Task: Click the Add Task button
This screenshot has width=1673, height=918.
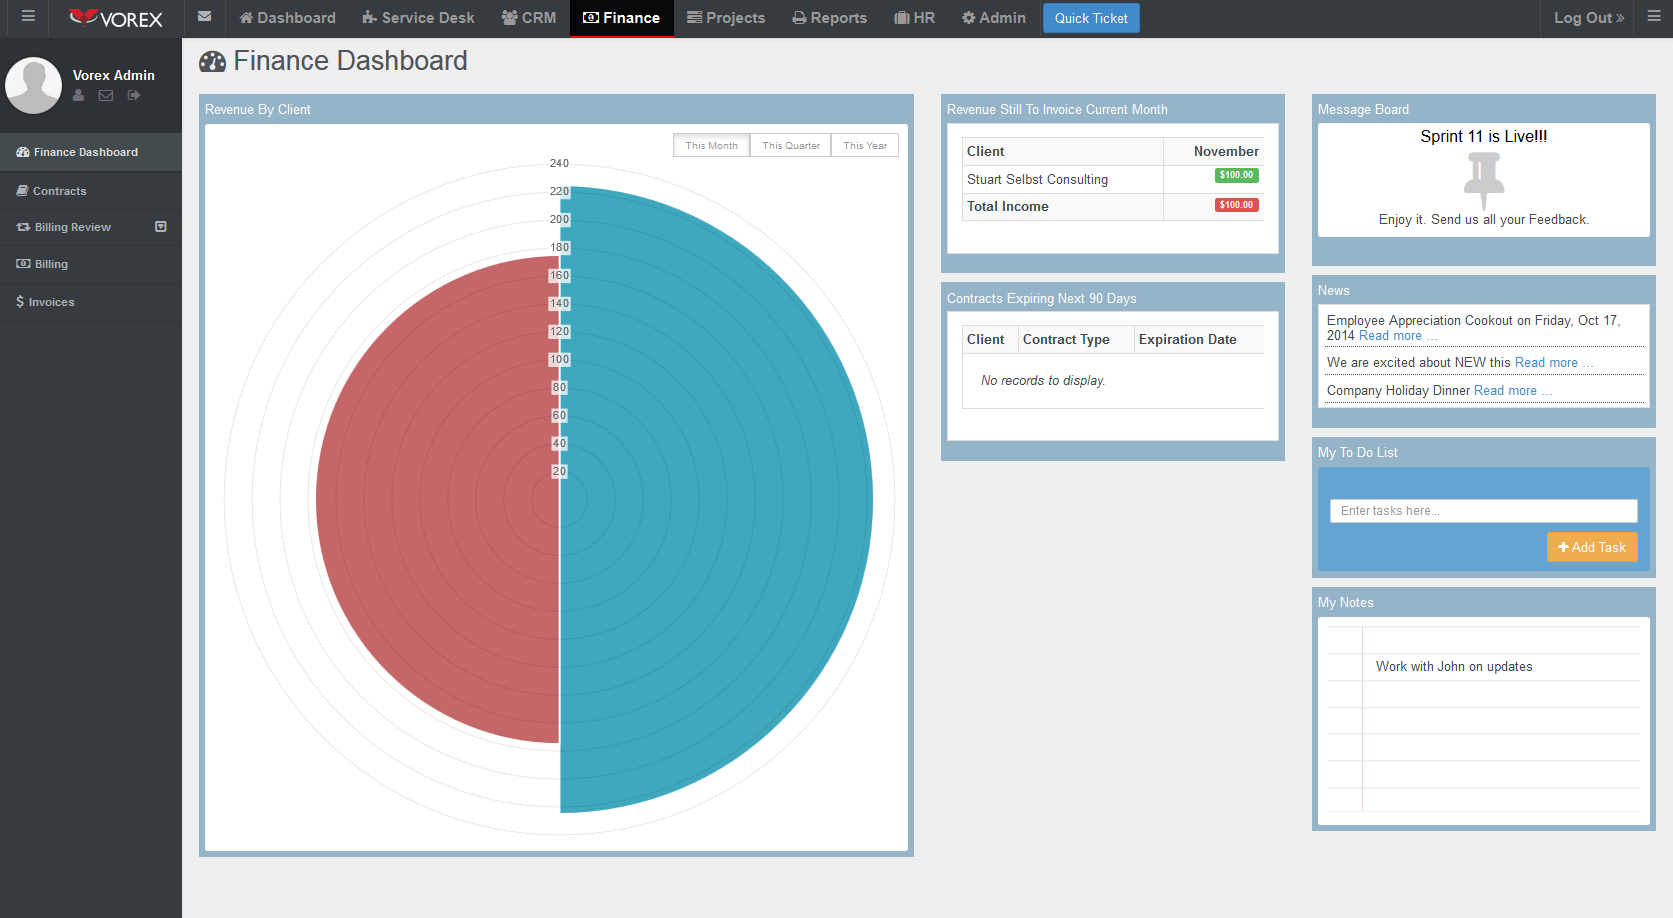Action: click(1592, 547)
